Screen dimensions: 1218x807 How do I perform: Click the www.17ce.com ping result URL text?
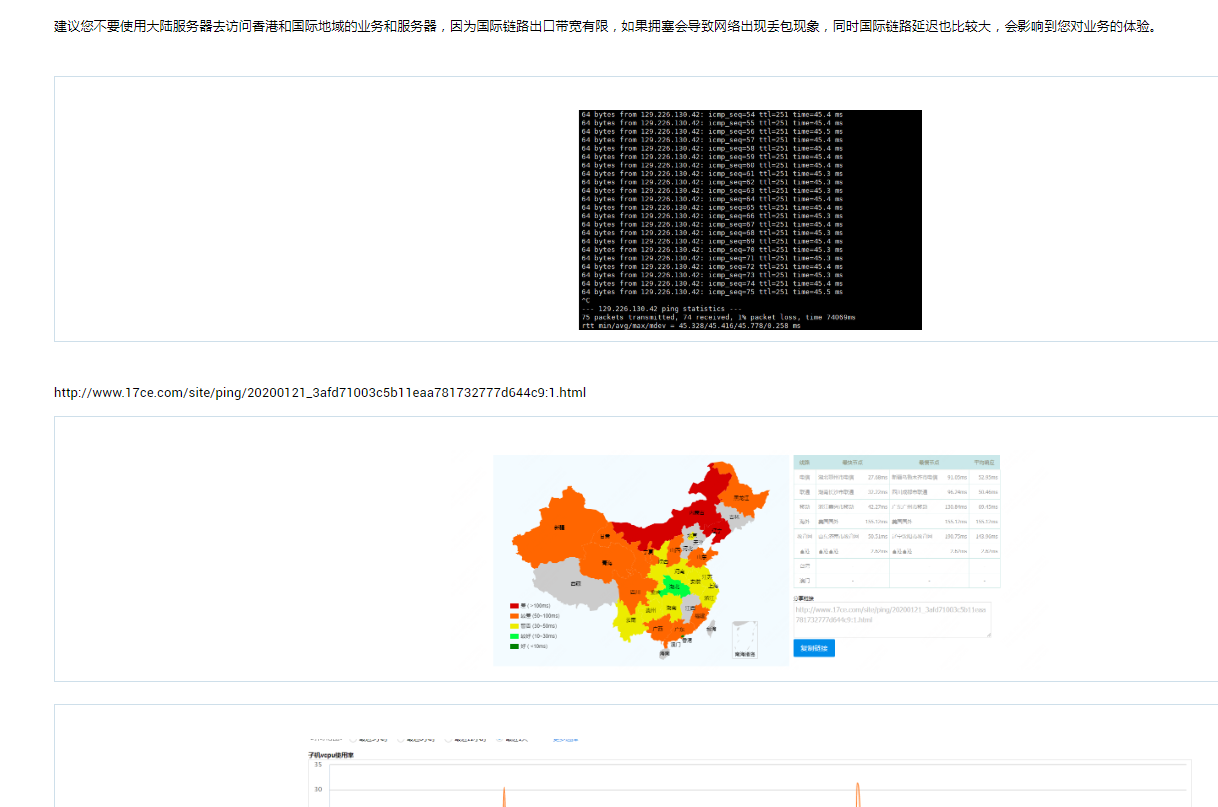pos(320,392)
